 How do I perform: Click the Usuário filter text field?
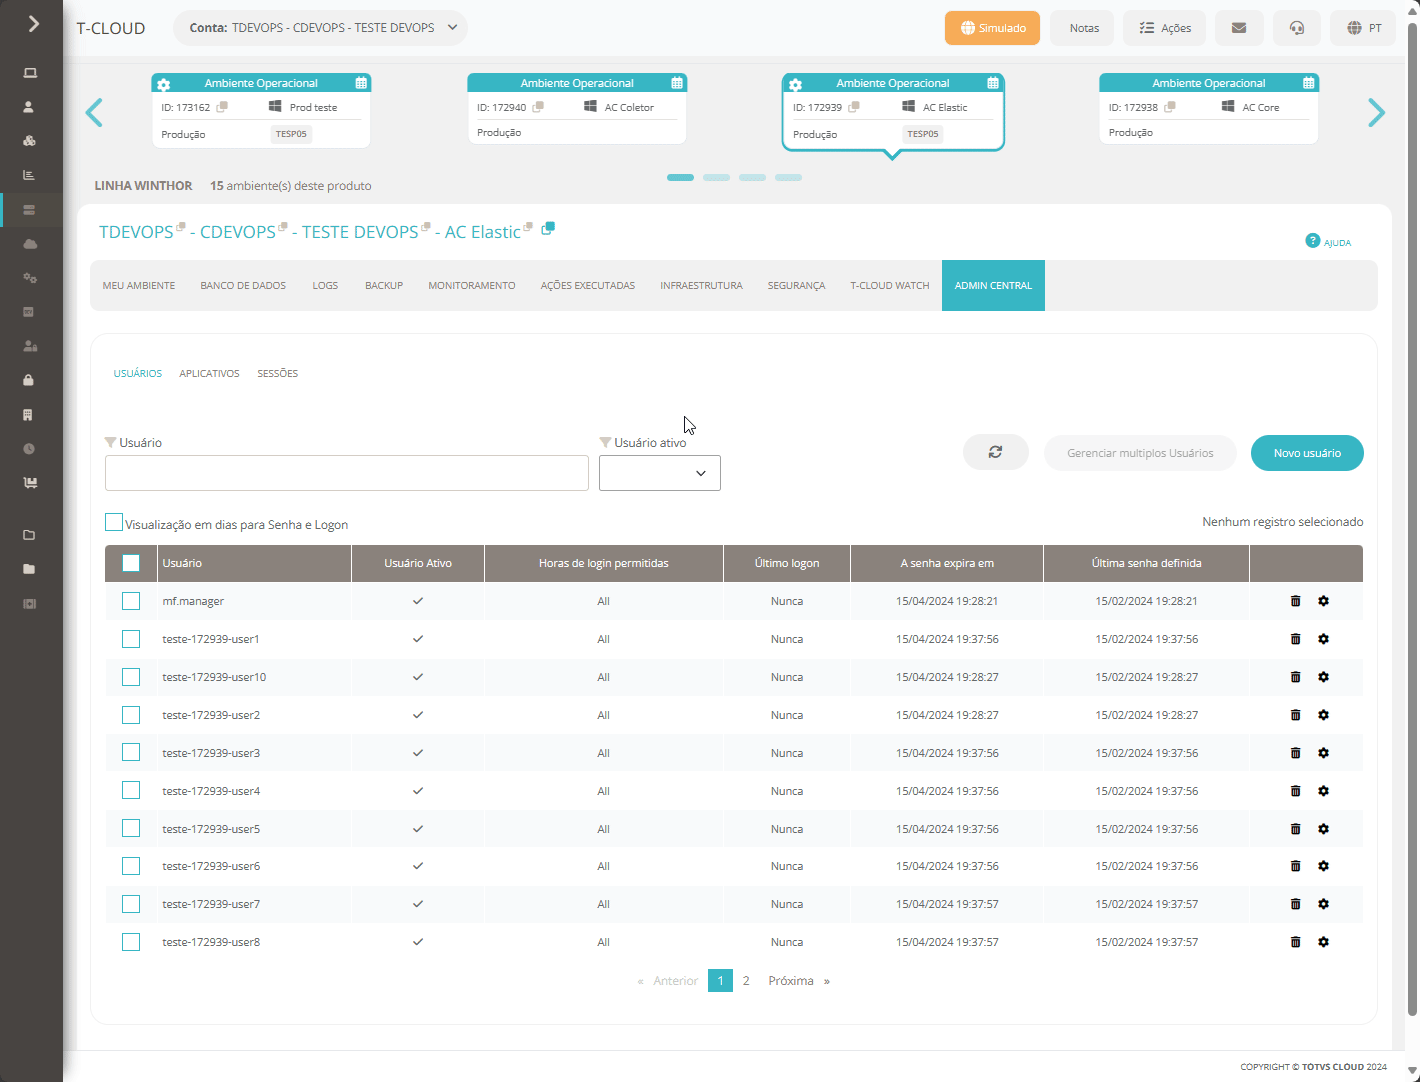(x=347, y=473)
